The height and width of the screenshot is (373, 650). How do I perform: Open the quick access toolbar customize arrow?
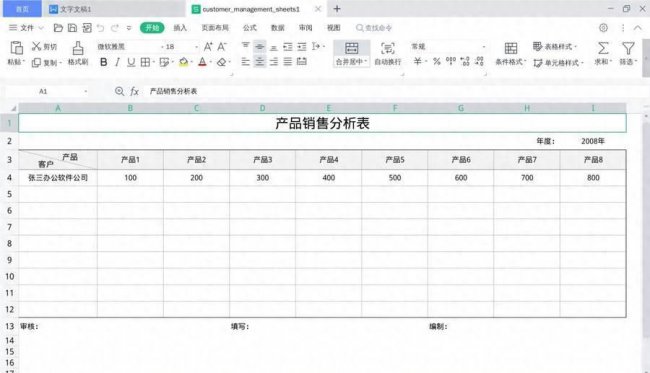point(129,28)
